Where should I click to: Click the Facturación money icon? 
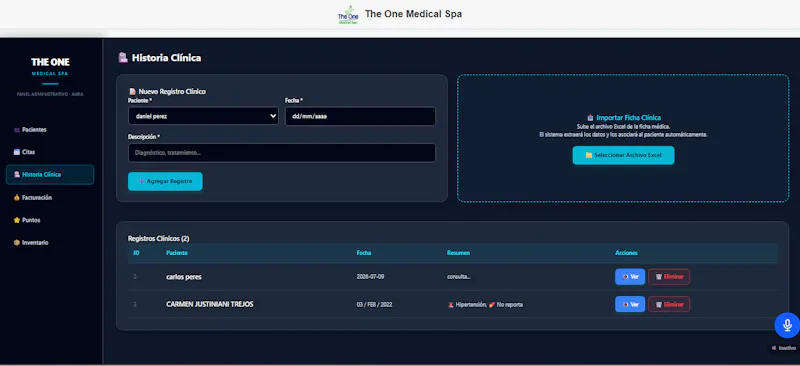pyautogui.click(x=17, y=198)
